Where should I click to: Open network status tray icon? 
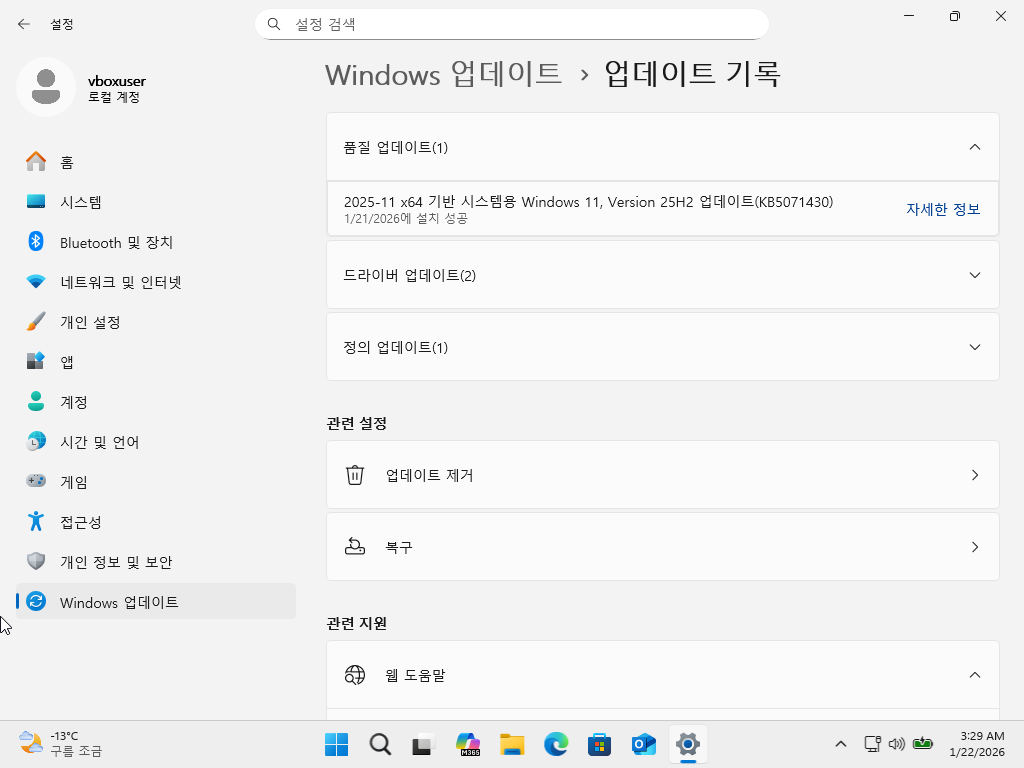tap(872, 744)
